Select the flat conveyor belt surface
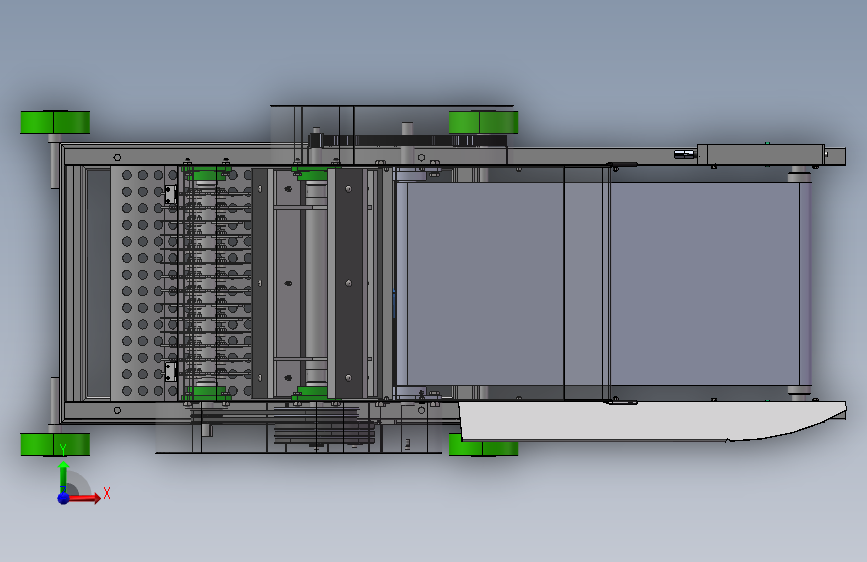The image size is (867, 562). coord(603,283)
